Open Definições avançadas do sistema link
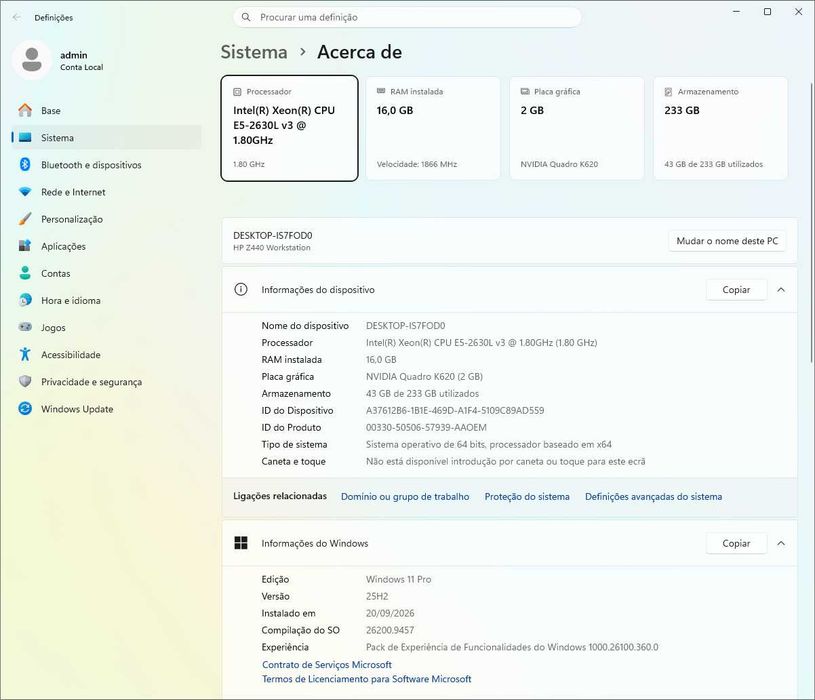The width and height of the screenshot is (815, 700). (653, 497)
